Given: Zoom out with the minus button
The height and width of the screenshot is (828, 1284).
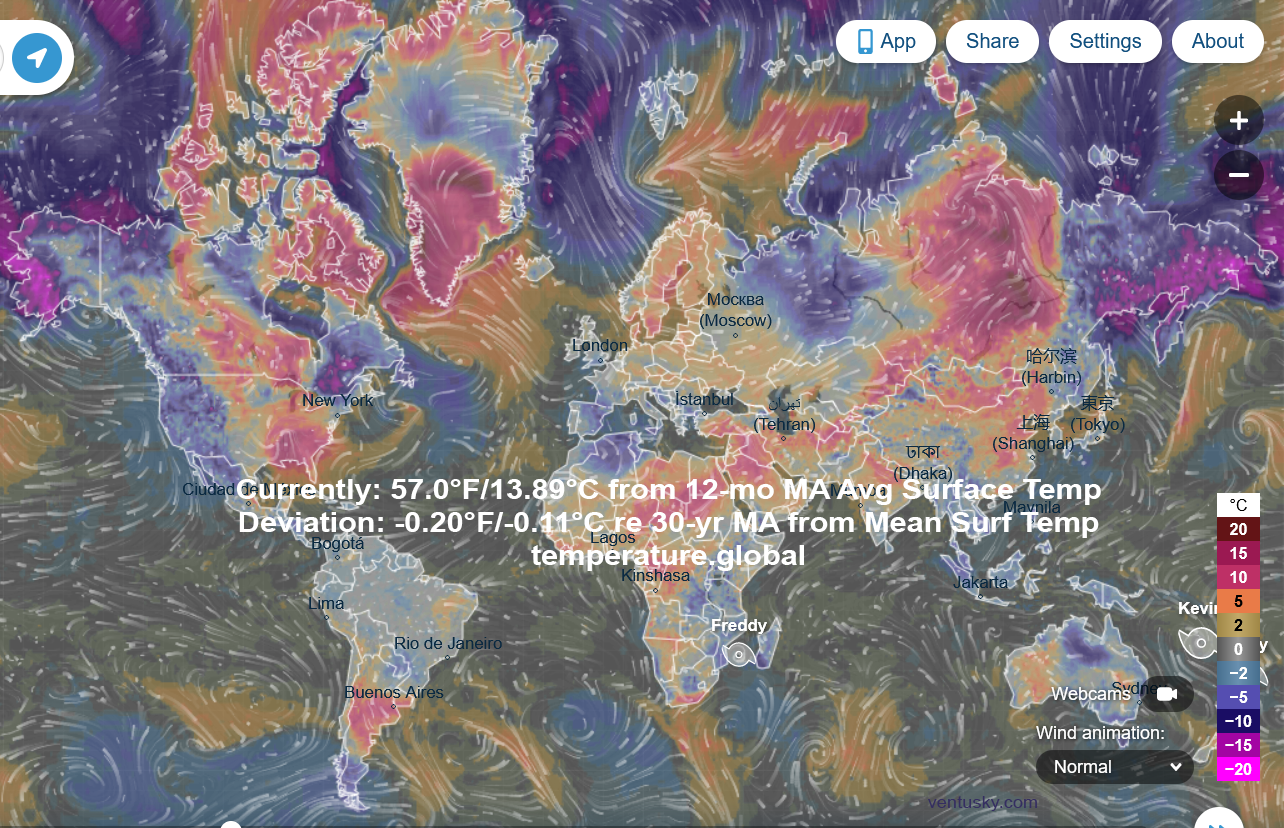Looking at the screenshot, I should click(1238, 175).
